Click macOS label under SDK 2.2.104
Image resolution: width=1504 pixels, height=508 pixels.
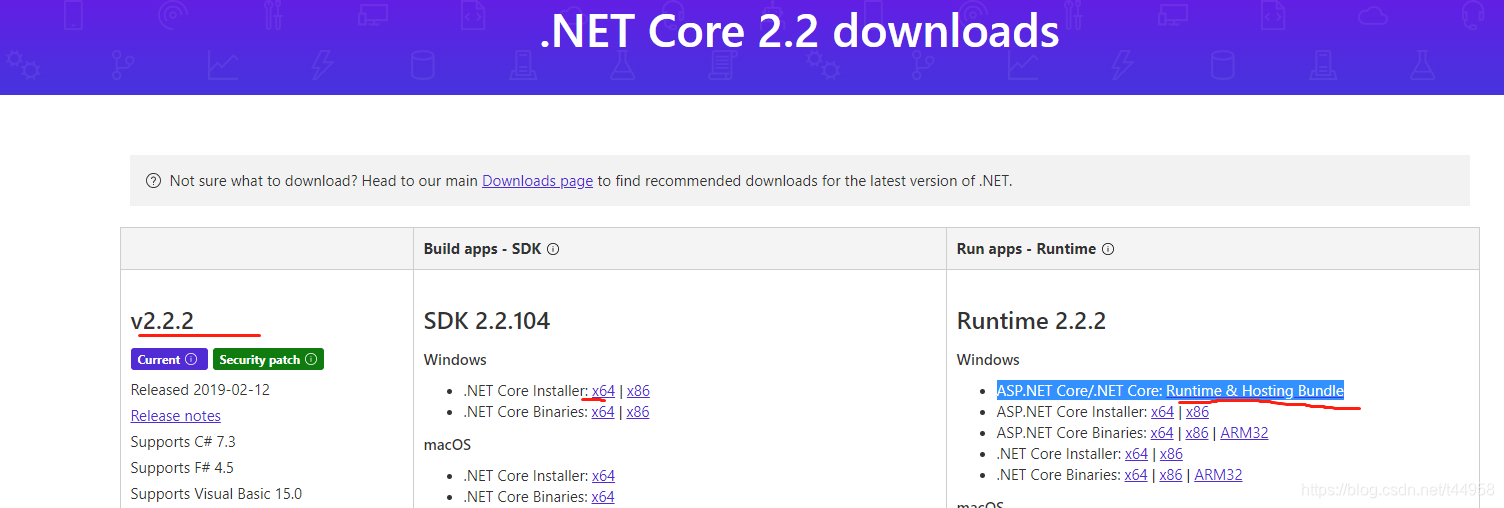(x=447, y=444)
